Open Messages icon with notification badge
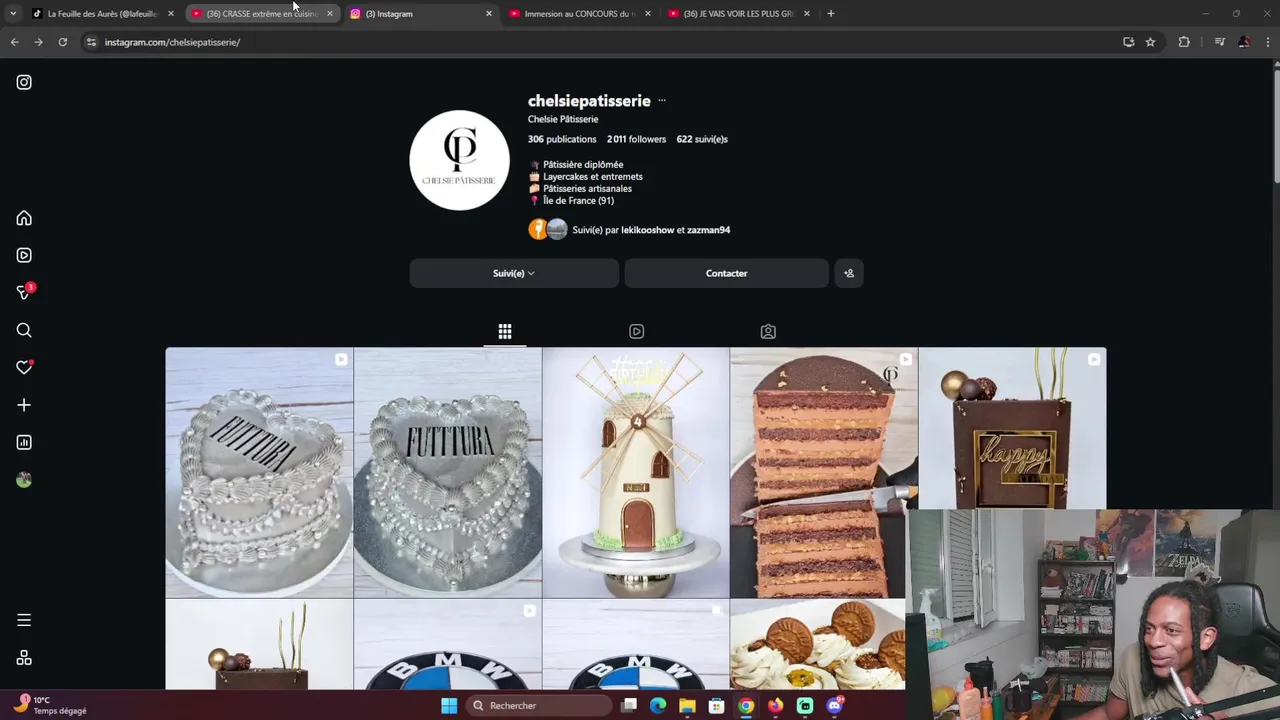Screen dimensions: 1280x720 click(24, 292)
